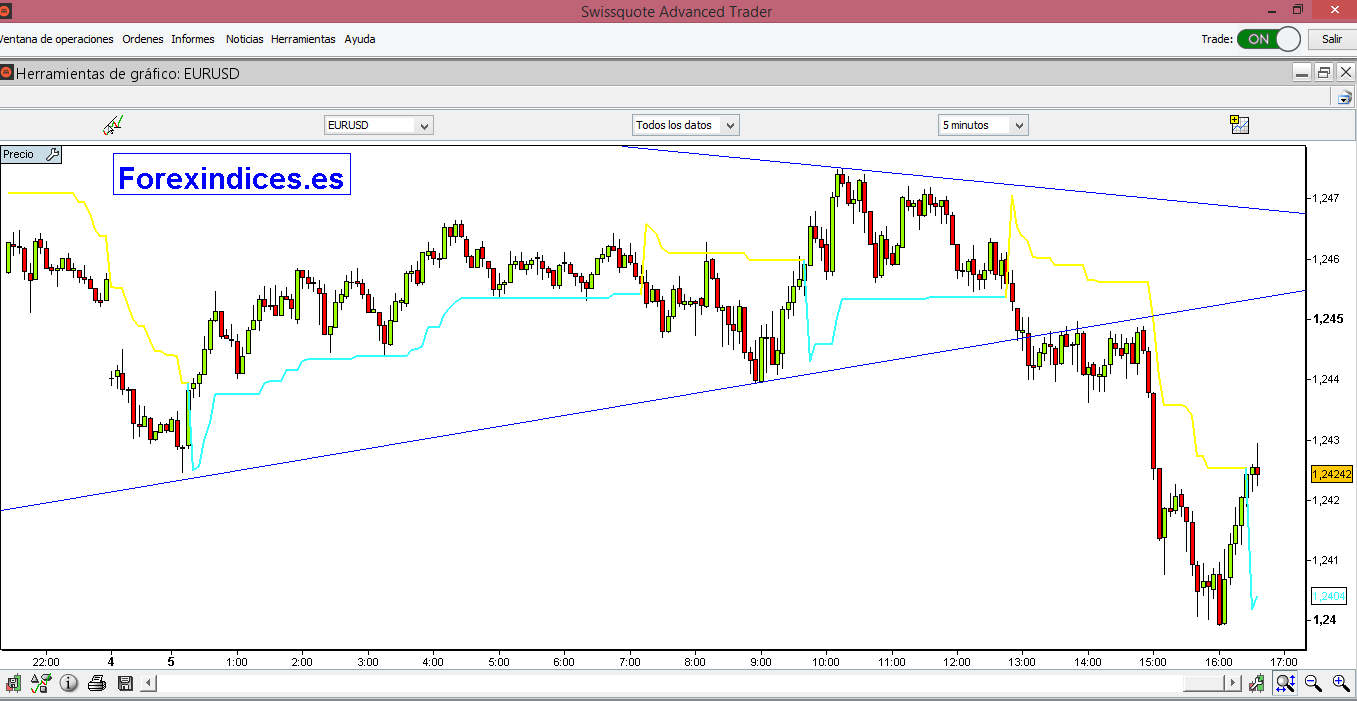This screenshot has height=701, width=1357.
Task: Click the chart window icon beside 'Herramientas de gráfico'
Action: [x=6, y=73]
